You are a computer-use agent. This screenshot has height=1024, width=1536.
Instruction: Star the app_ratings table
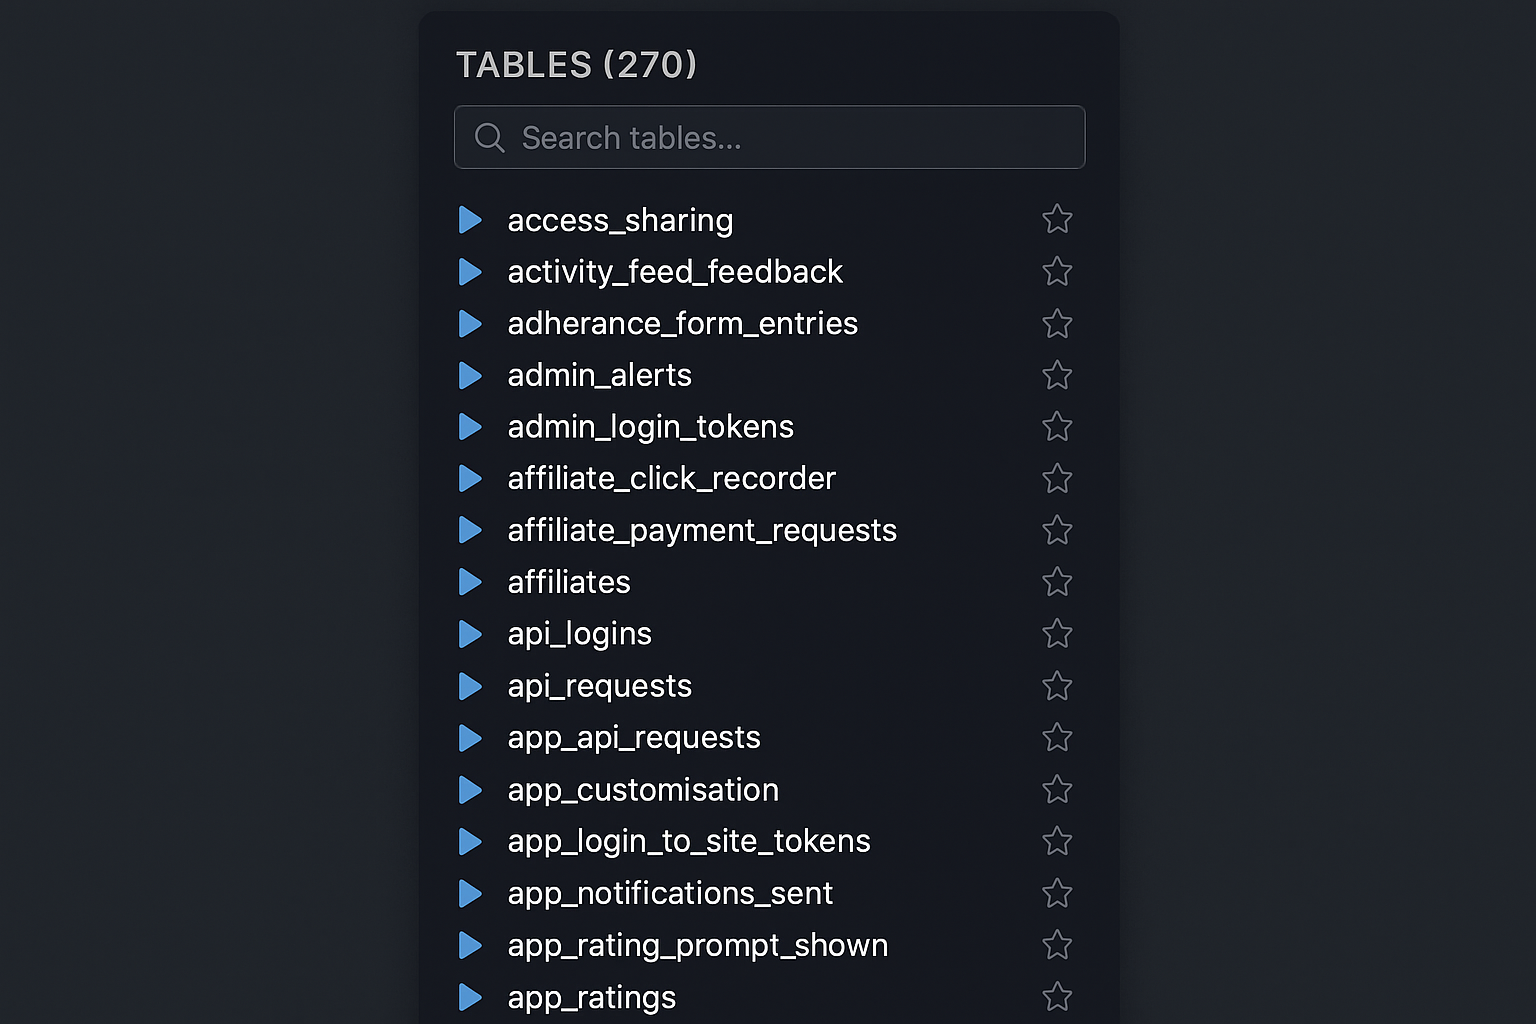click(1057, 997)
